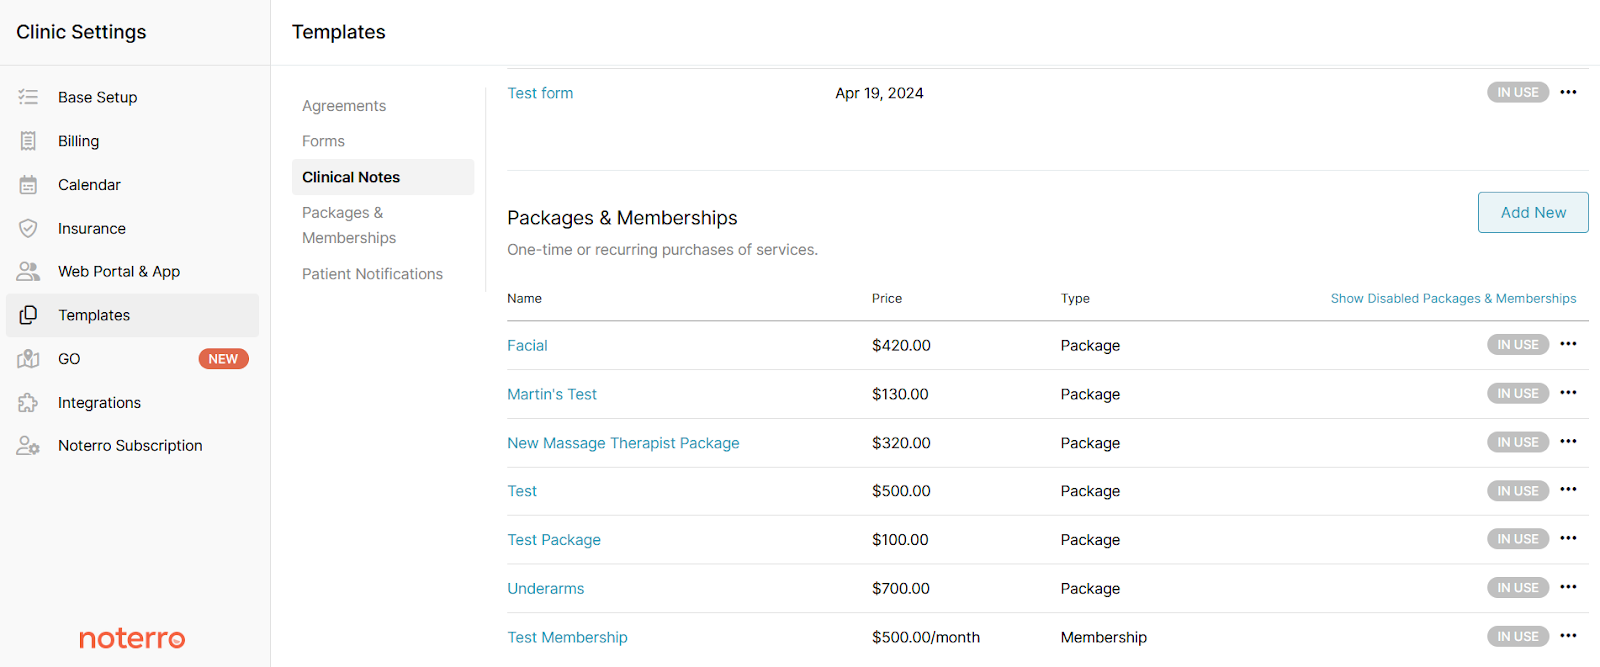Viewport: 1600px width, 667px height.
Task: Click the noterro logo
Action: point(132,639)
